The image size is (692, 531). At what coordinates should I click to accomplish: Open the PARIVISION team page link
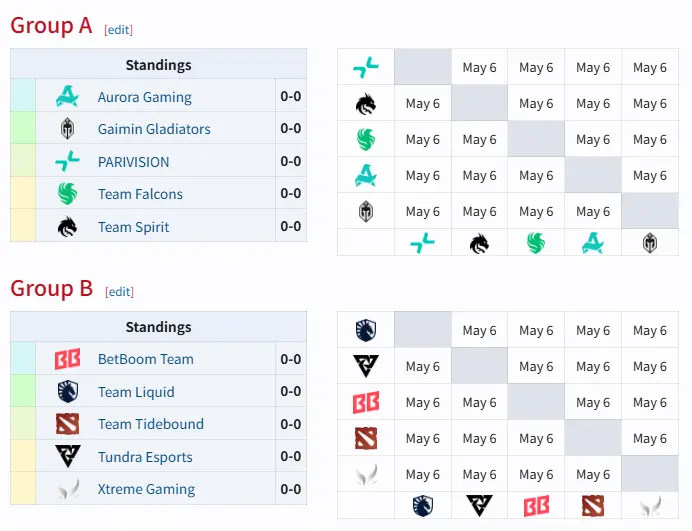click(x=134, y=162)
